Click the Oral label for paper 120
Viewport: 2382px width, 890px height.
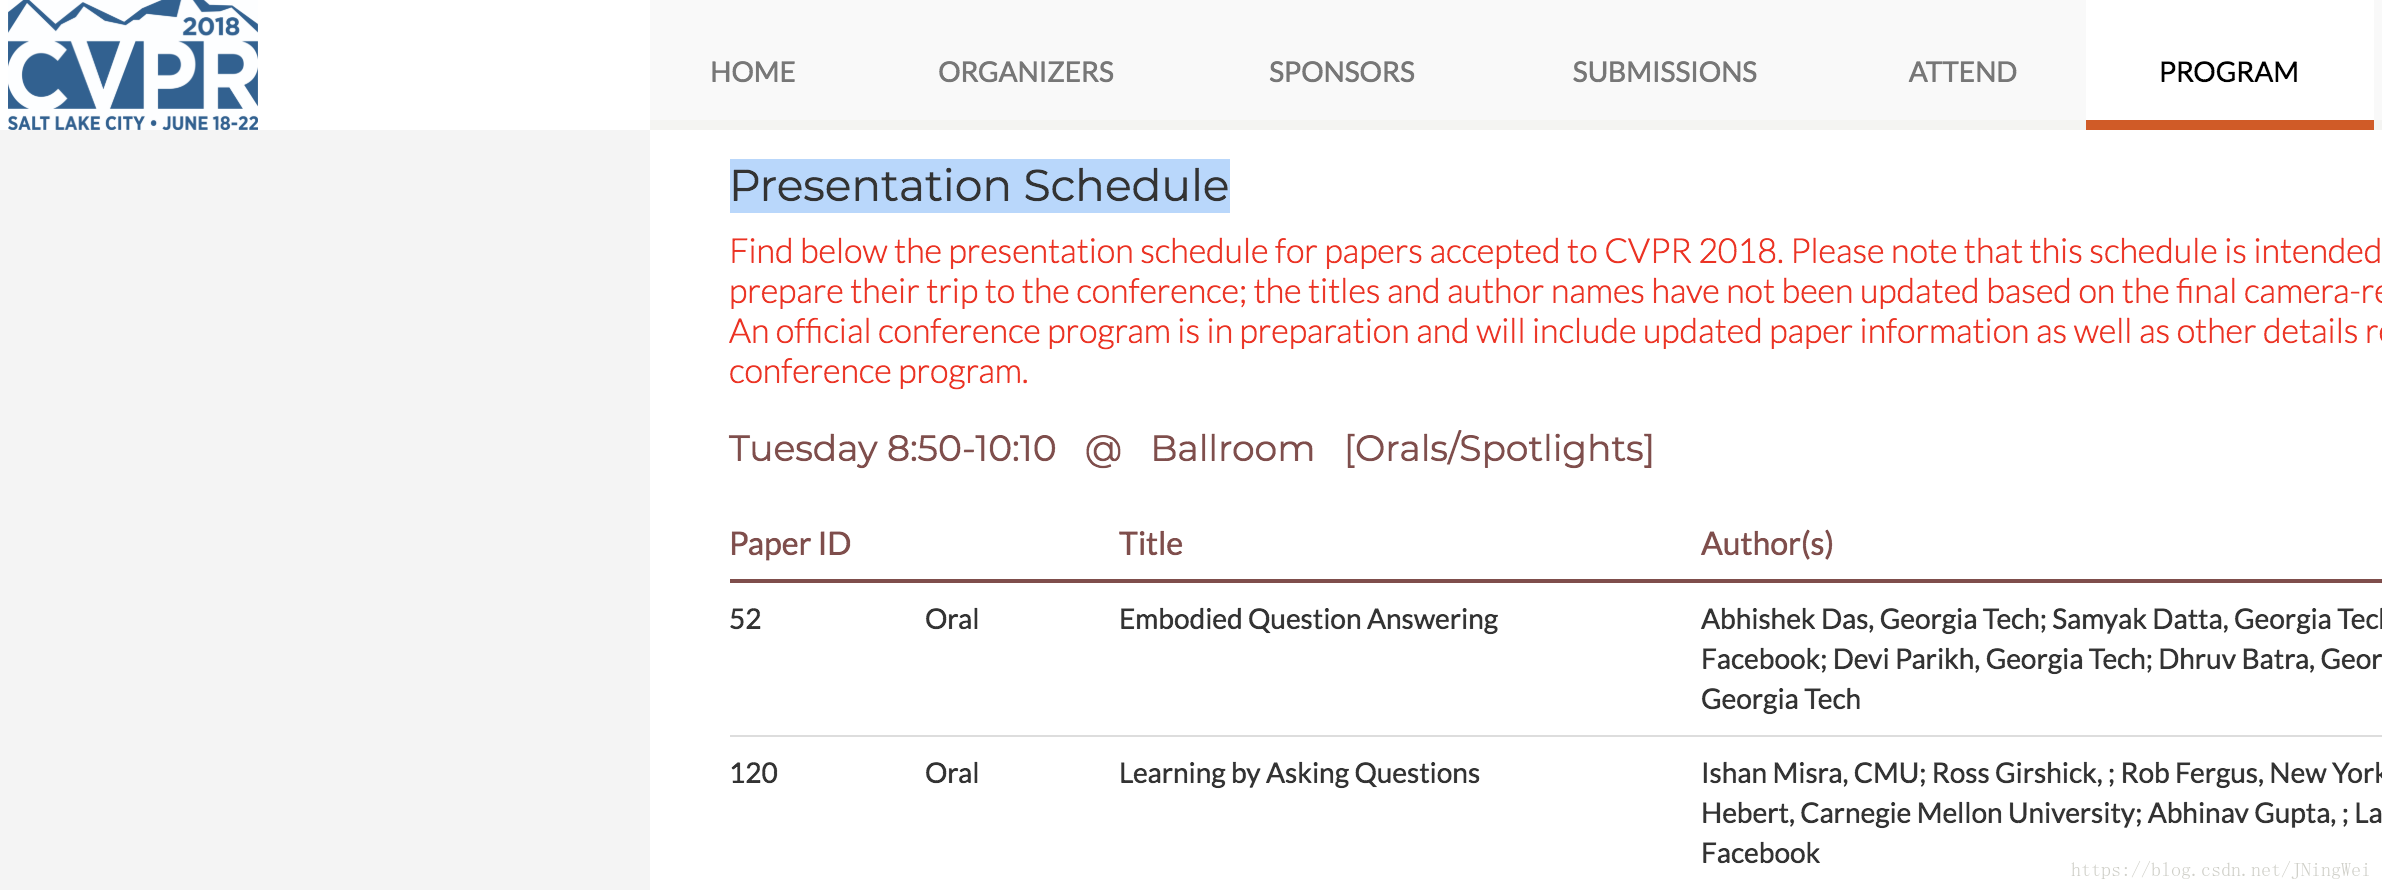[951, 773]
